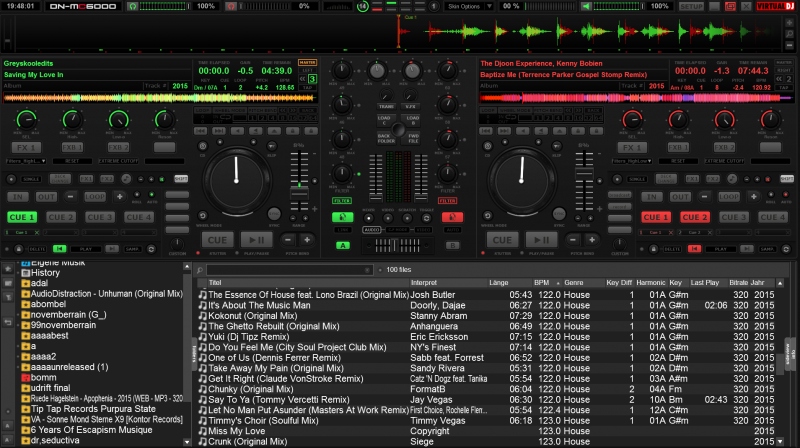800x448 pixels.
Task: Toggle FX 1 on the left deck
Action: tap(26, 147)
